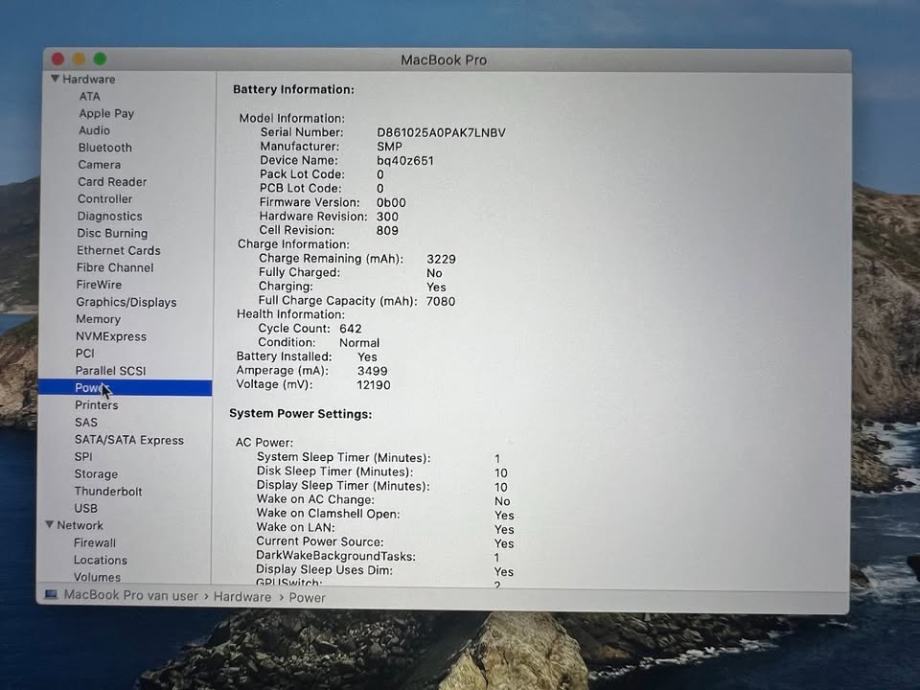Select ATA in the sidebar
The image size is (920, 690).
[x=90, y=96]
